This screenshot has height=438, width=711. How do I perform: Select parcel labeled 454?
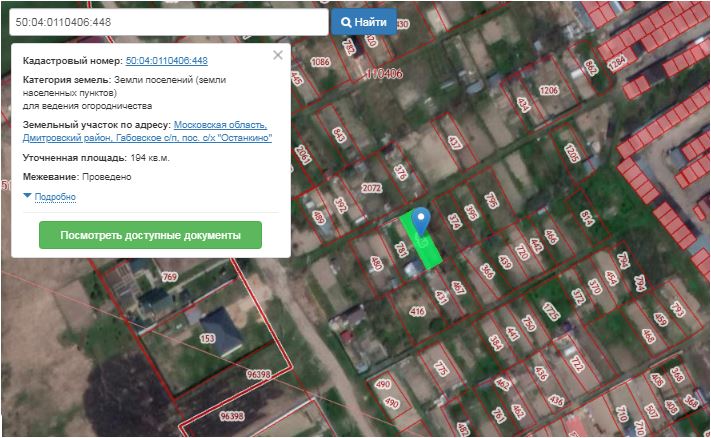coord(611,277)
